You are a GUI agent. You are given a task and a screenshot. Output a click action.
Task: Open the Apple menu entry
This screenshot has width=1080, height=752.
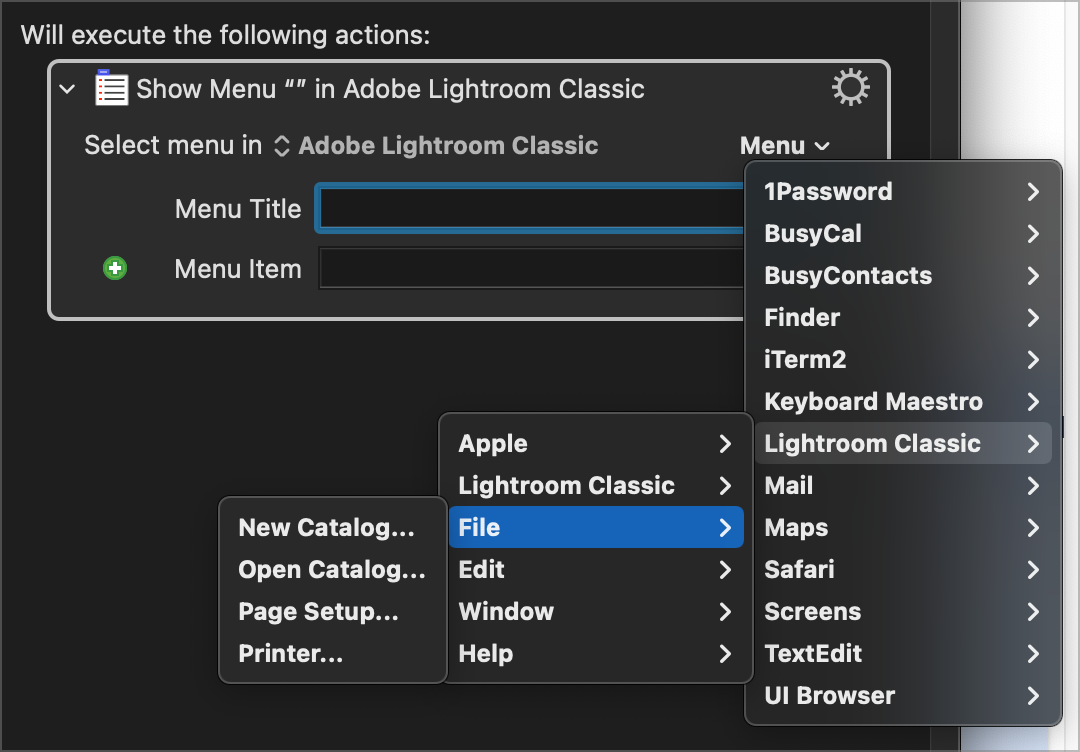tap(596, 443)
